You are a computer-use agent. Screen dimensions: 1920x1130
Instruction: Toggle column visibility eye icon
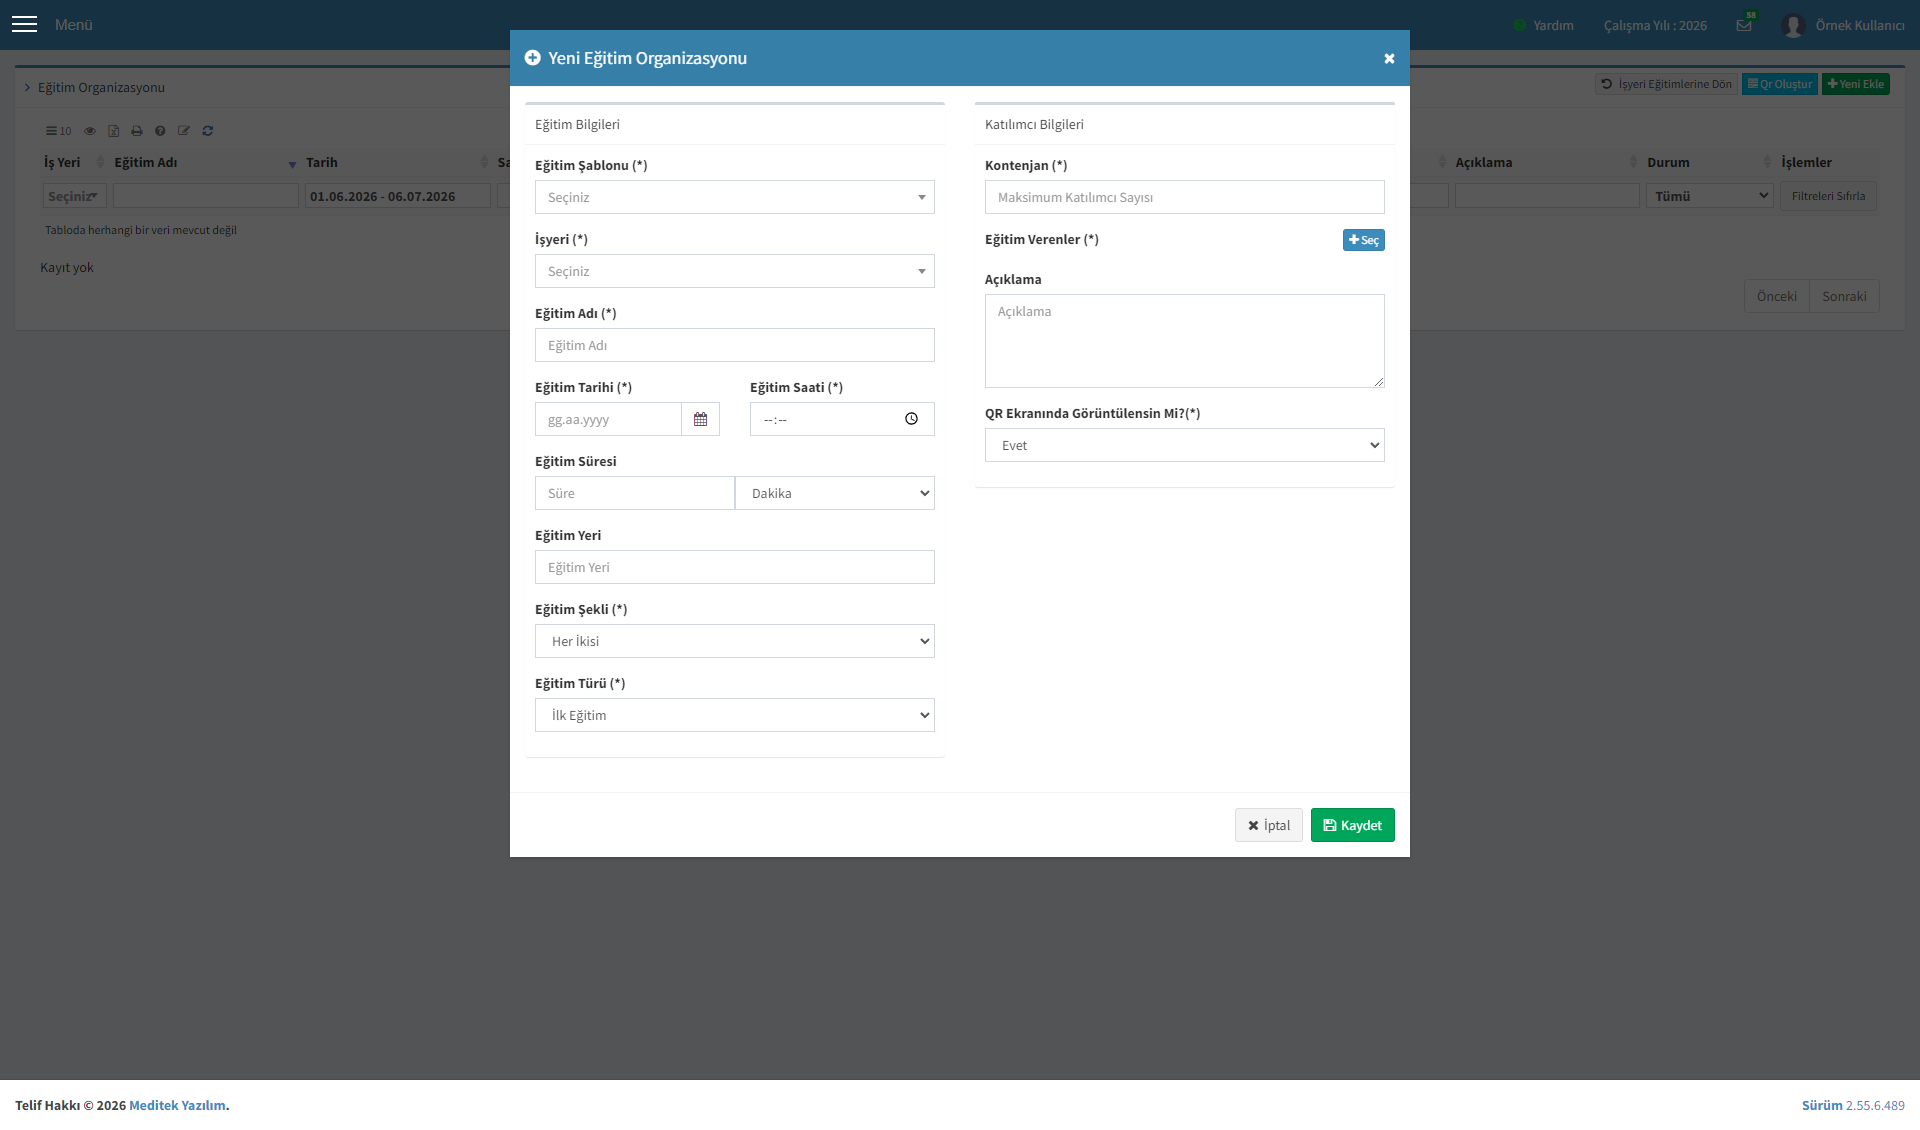90,131
